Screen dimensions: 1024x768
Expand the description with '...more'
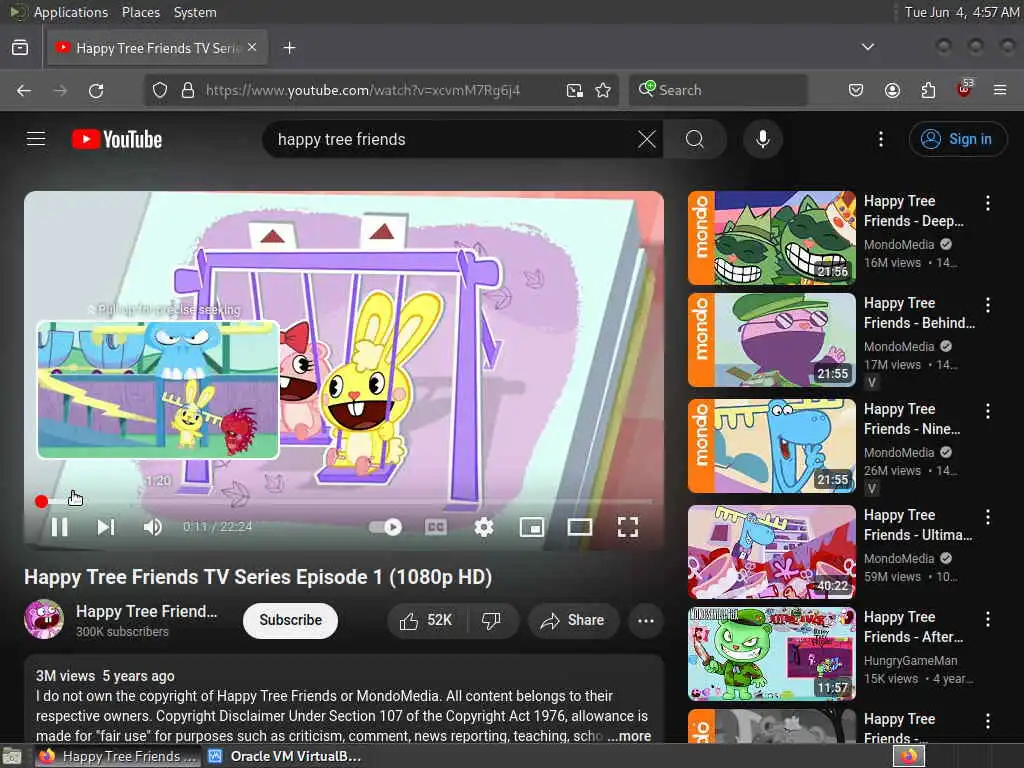click(629, 736)
